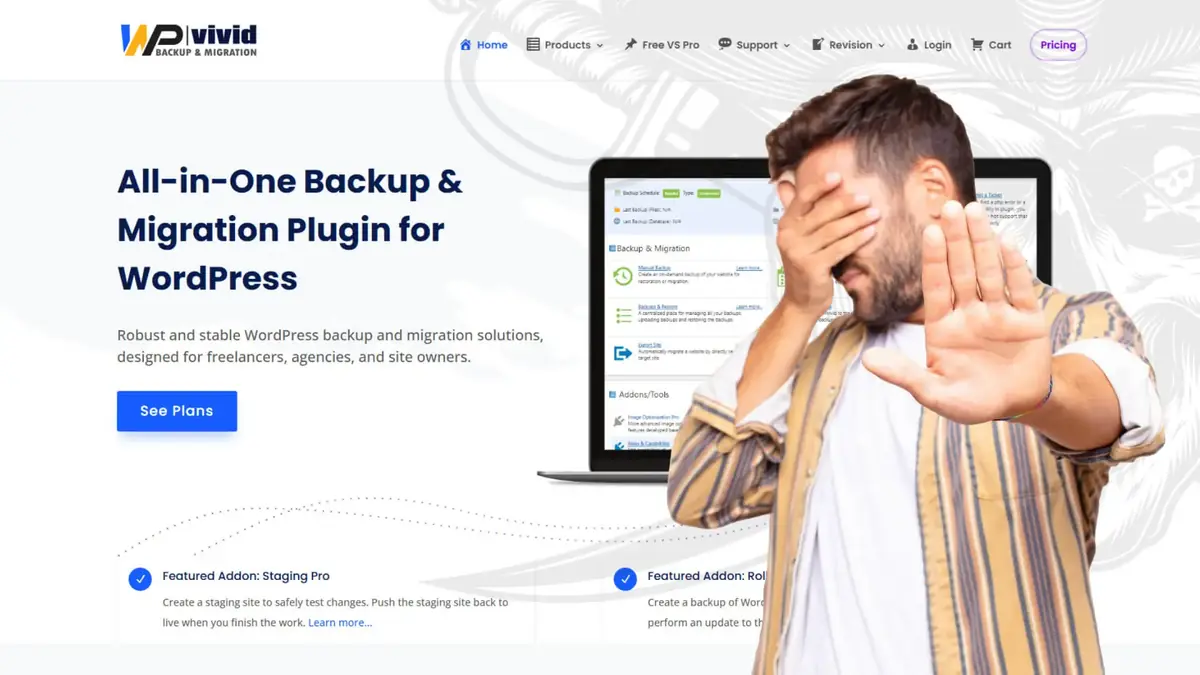
Task: Open the Learn more link under Staging Pro
Action: [341, 622]
